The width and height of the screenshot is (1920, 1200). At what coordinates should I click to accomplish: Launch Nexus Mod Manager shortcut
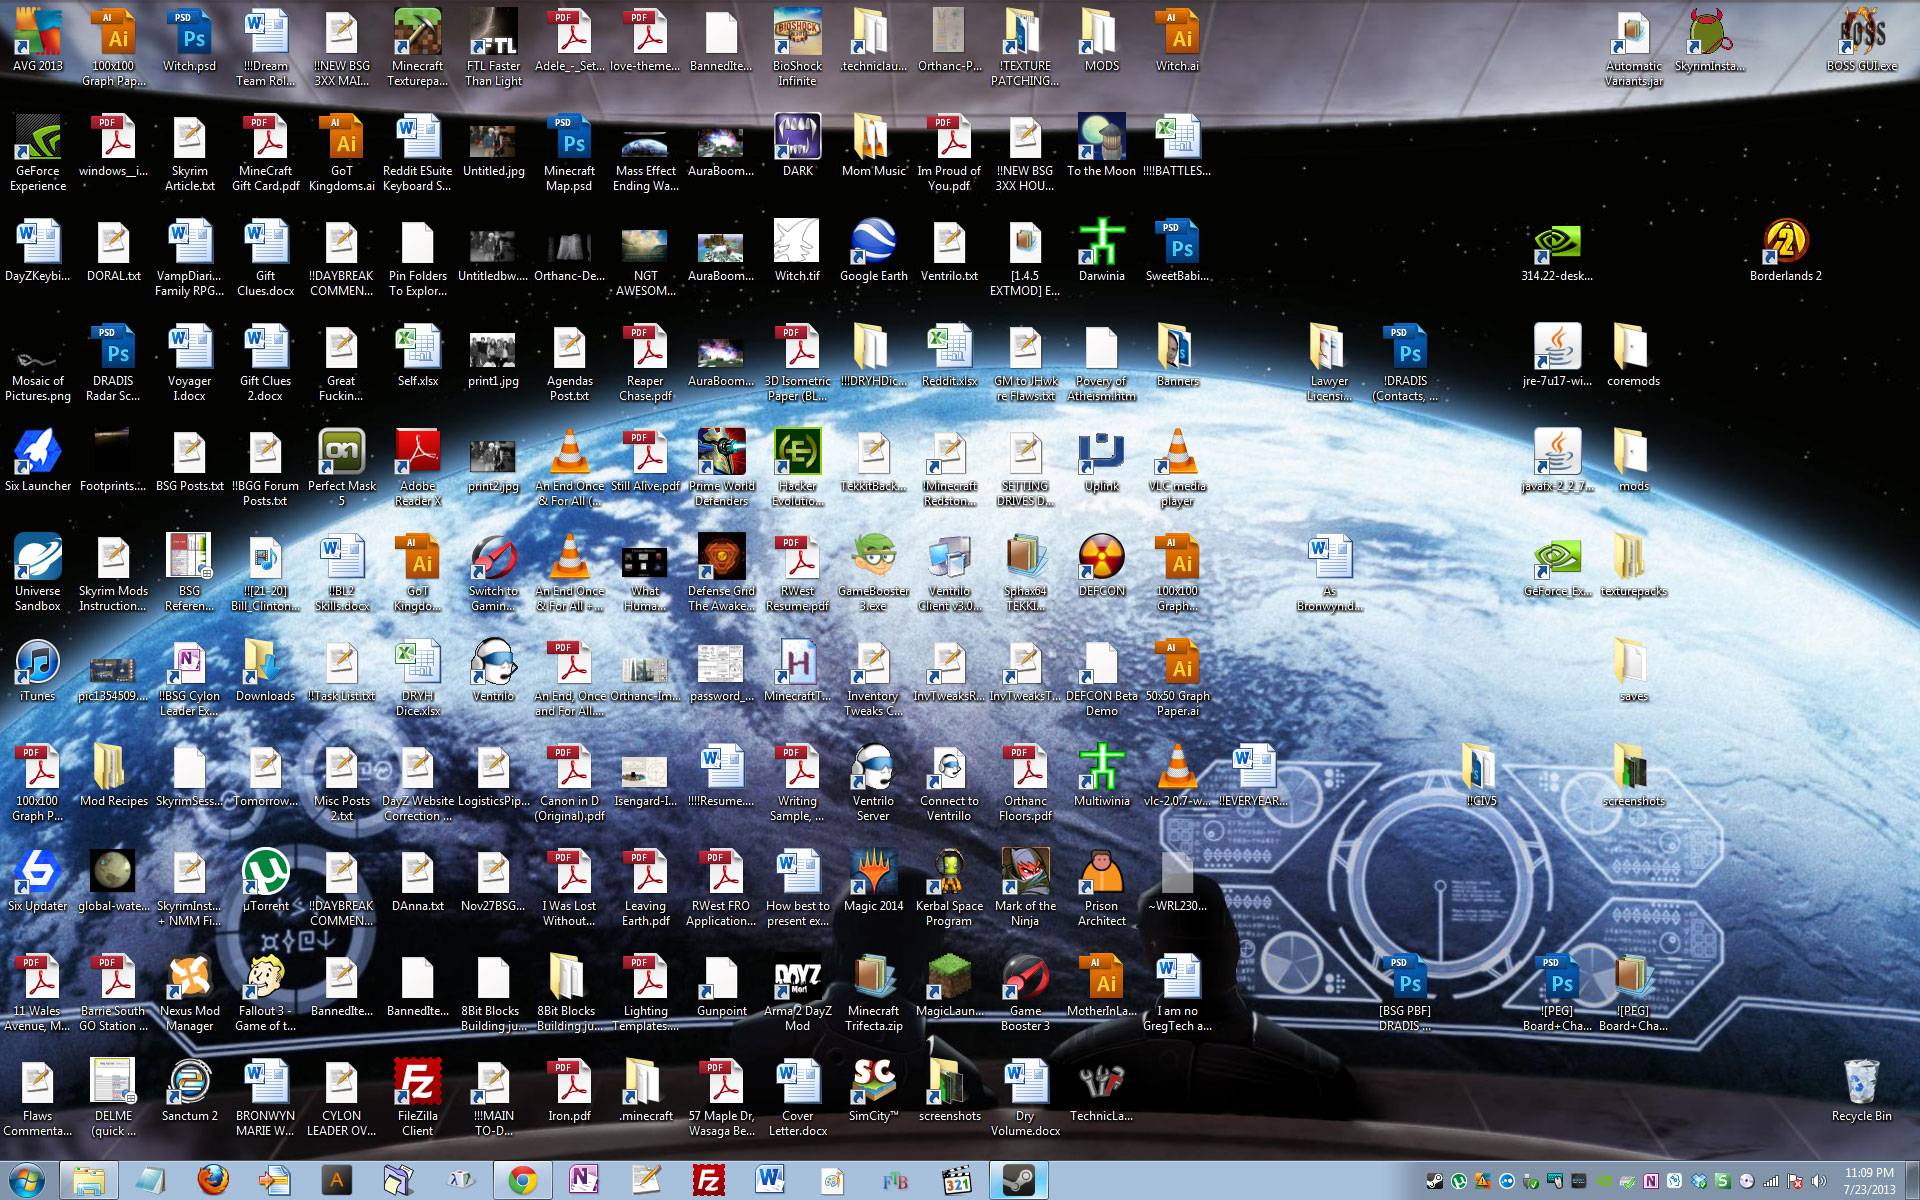click(189, 992)
